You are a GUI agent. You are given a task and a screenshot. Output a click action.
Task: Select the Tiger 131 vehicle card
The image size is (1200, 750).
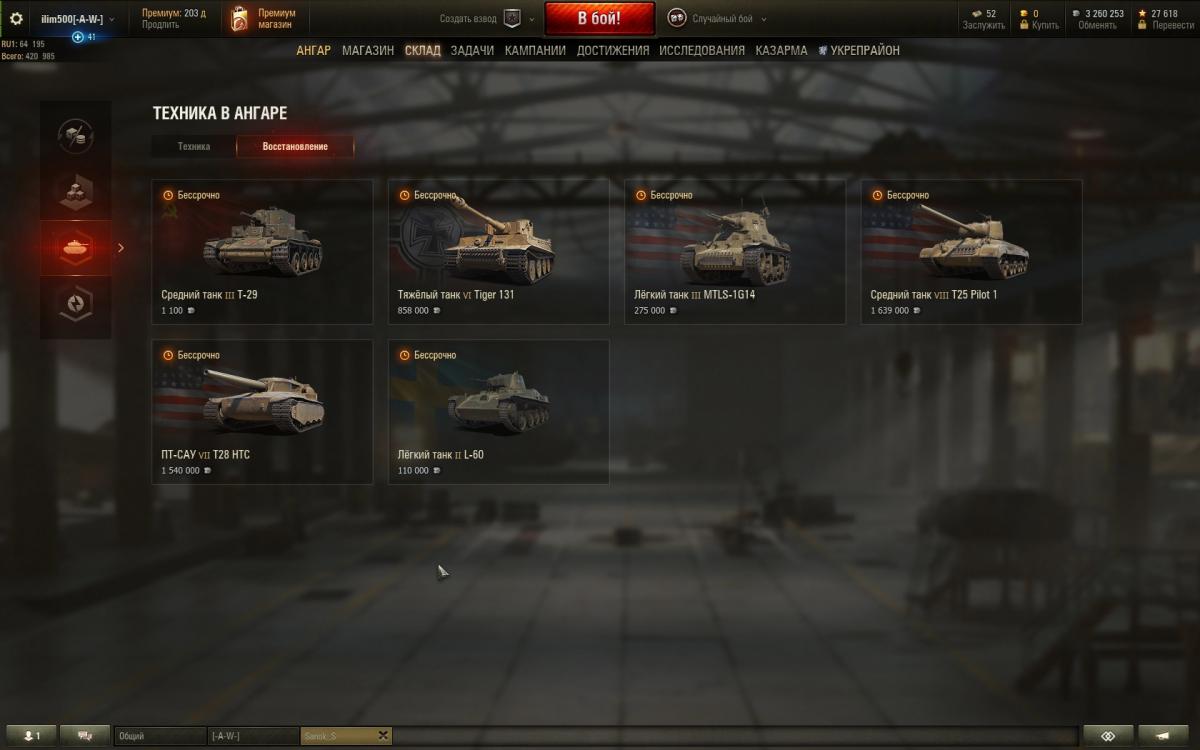pos(498,251)
